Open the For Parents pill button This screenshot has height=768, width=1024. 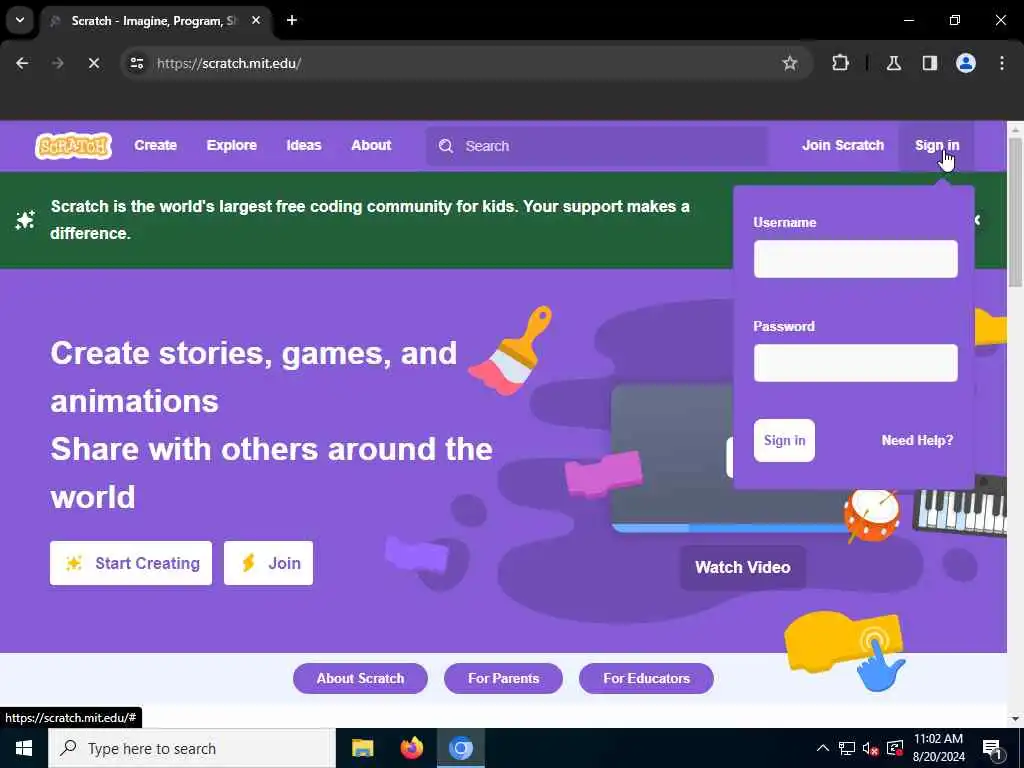[x=503, y=679]
